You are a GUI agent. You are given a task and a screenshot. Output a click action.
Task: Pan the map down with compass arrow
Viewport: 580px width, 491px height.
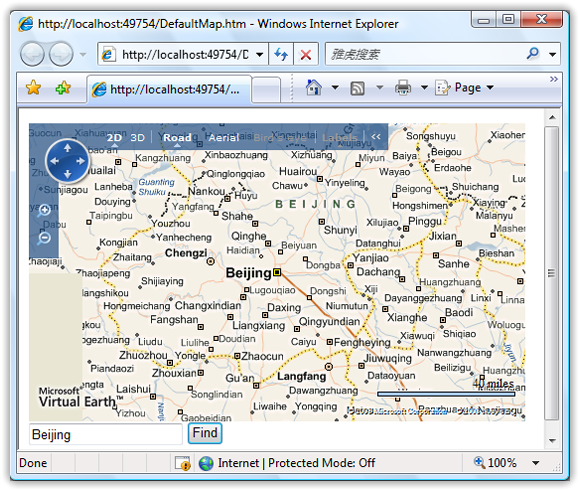67,174
